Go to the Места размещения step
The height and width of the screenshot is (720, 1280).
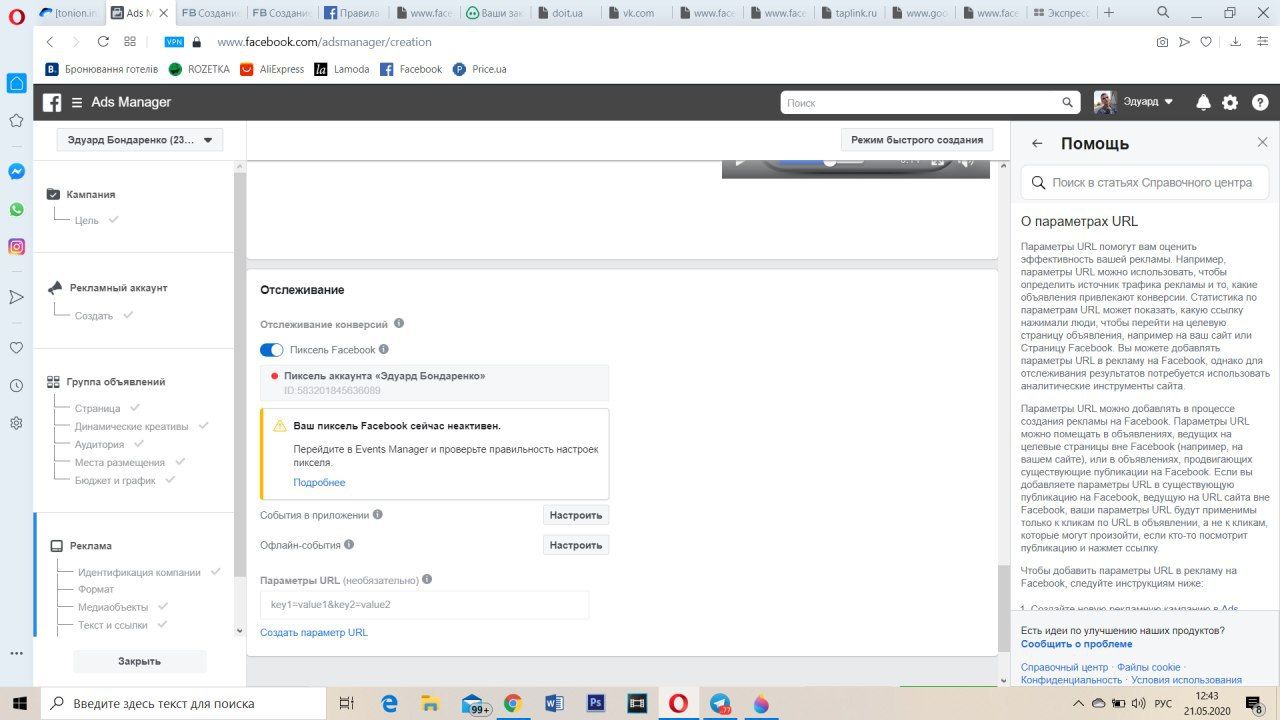click(120, 462)
